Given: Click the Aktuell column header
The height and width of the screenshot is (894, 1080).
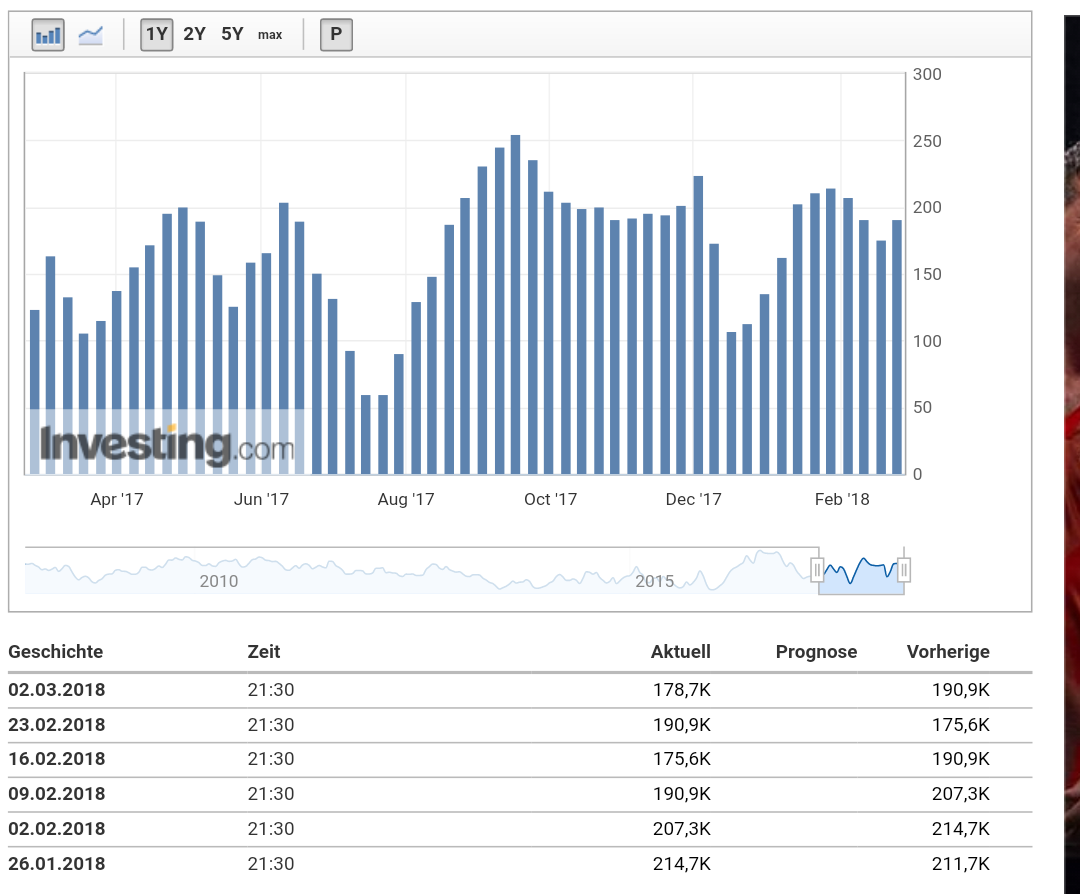Looking at the screenshot, I should (681, 652).
